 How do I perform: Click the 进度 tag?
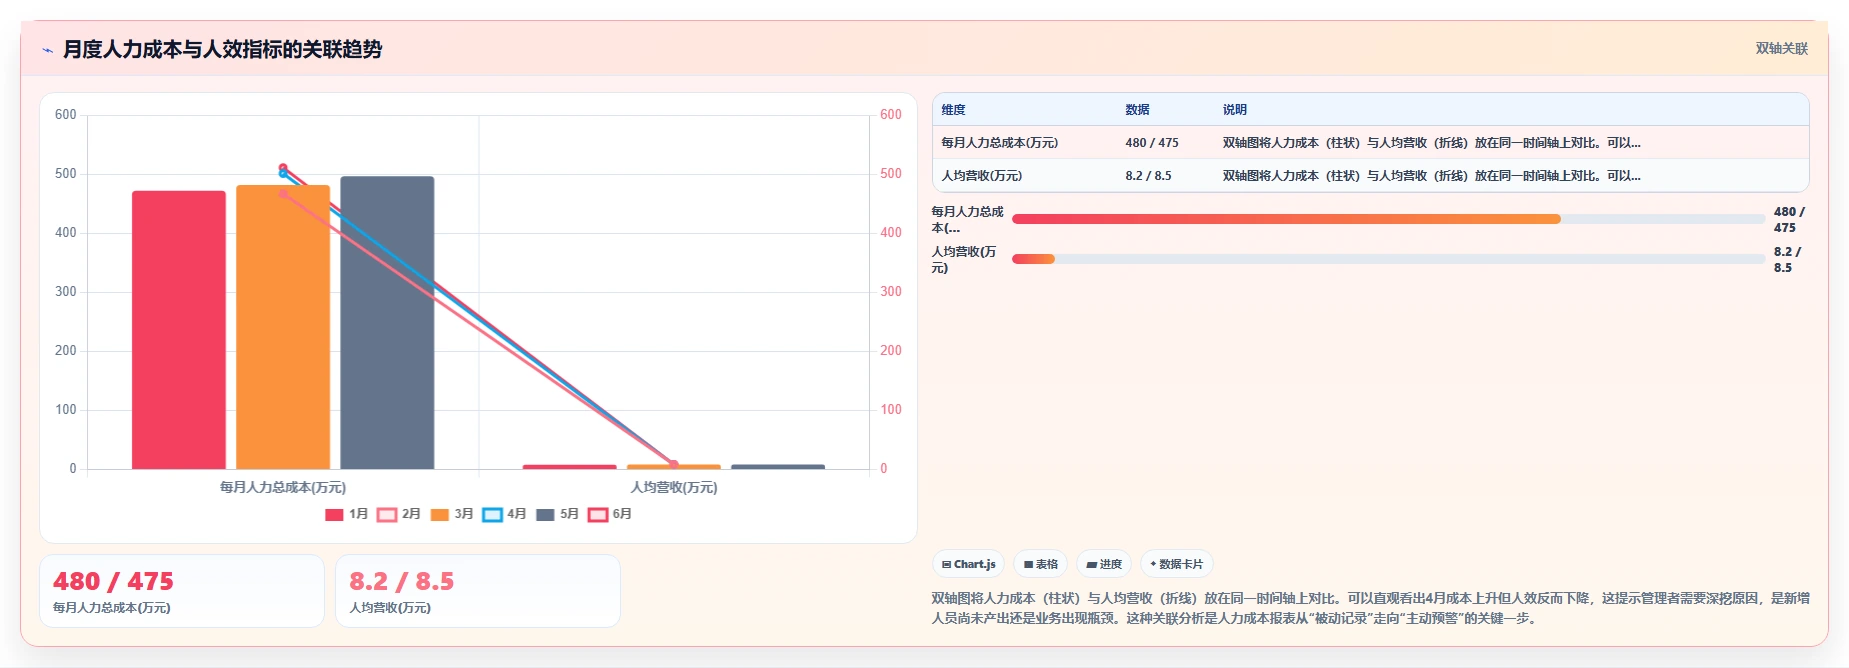[x=1104, y=564]
